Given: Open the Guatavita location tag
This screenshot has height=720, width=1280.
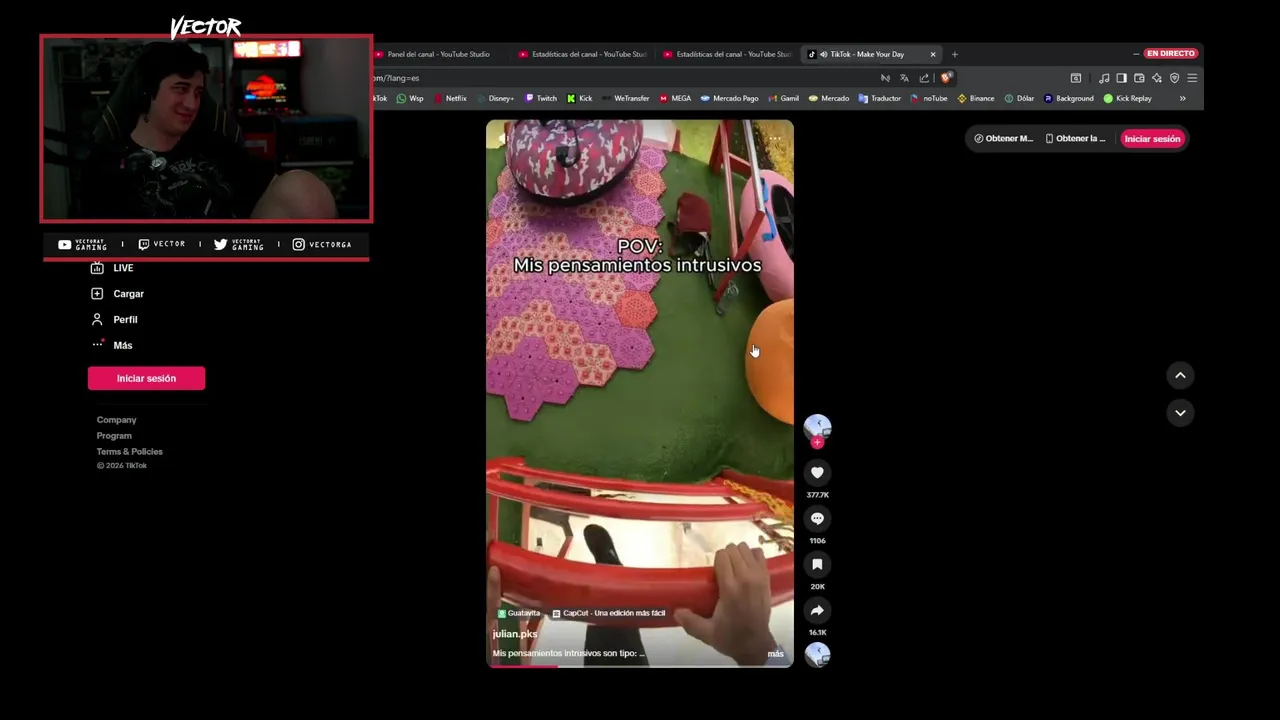Looking at the screenshot, I should [x=519, y=613].
